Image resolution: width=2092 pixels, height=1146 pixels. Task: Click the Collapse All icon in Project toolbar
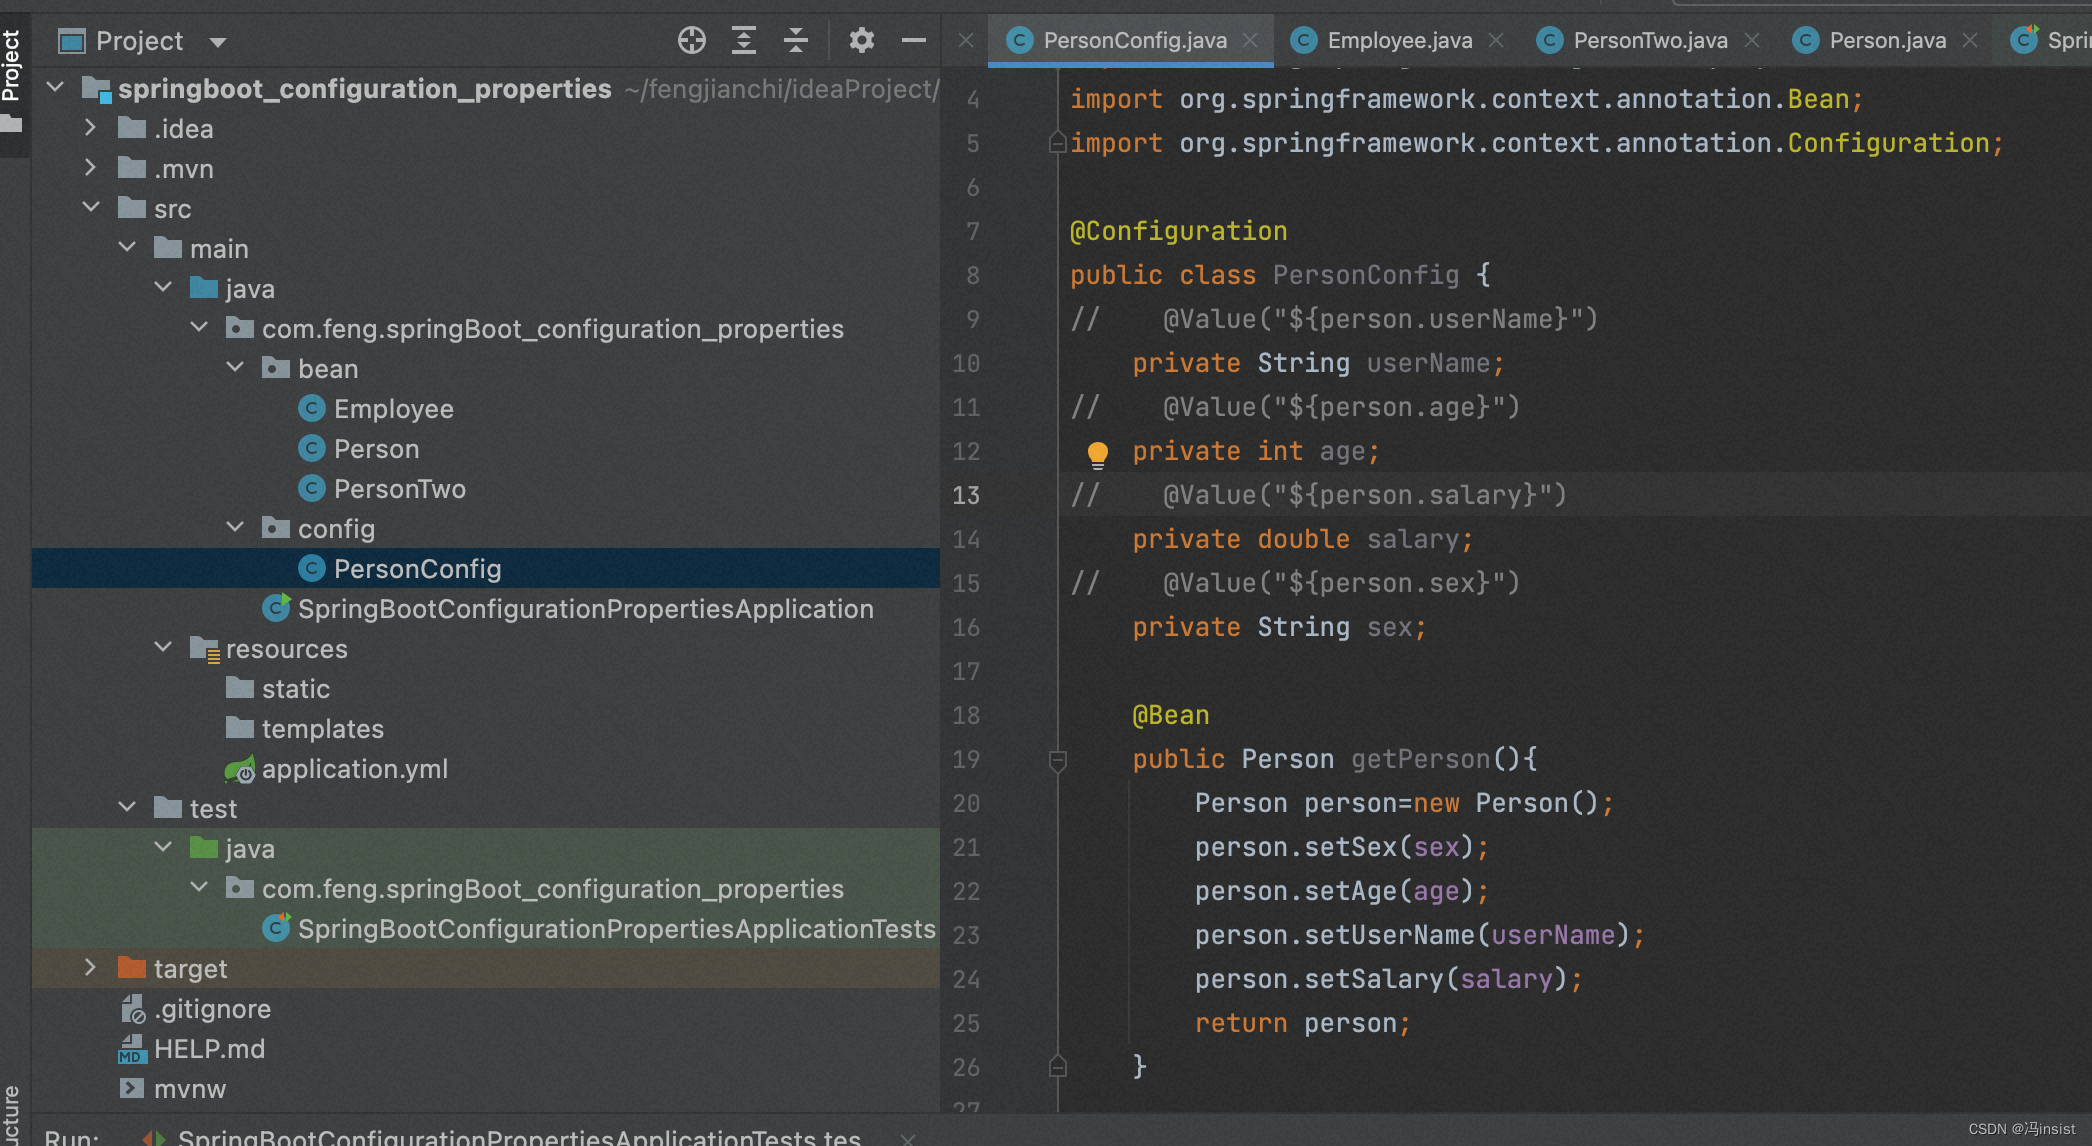coord(796,40)
